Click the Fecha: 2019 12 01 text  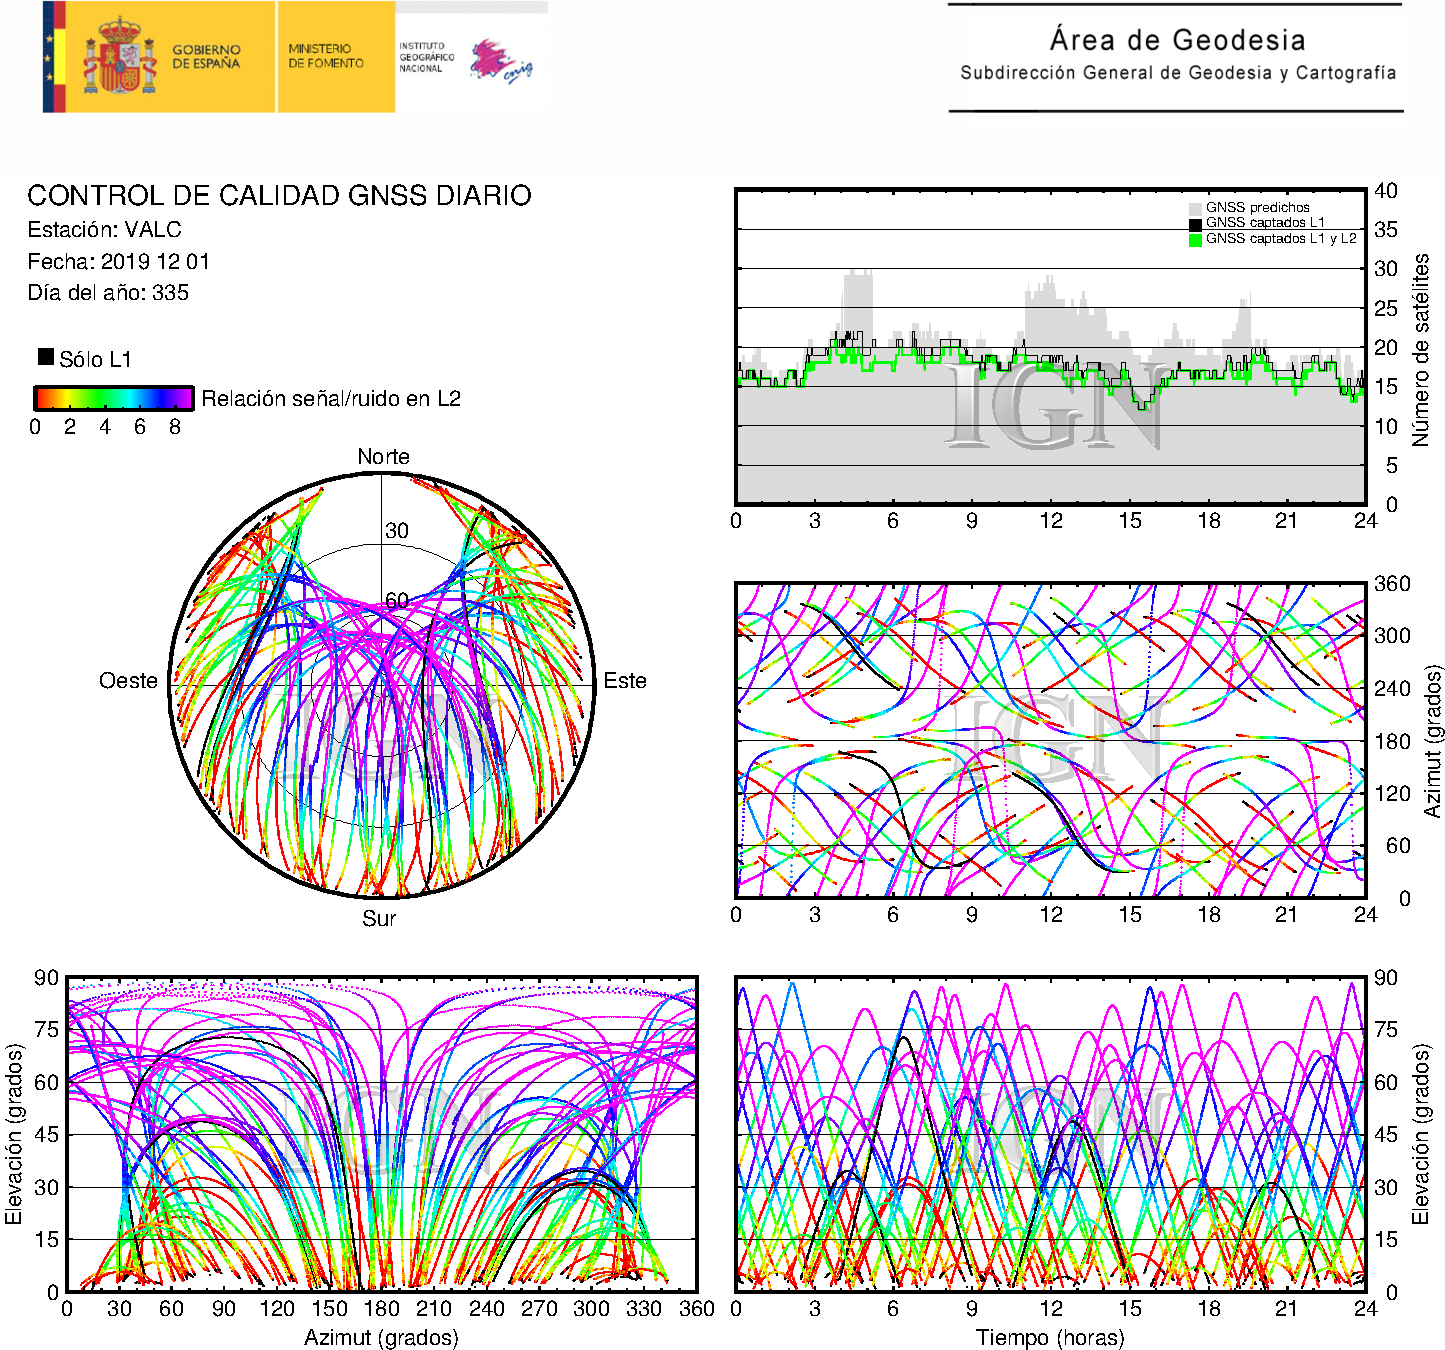tap(119, 262)
